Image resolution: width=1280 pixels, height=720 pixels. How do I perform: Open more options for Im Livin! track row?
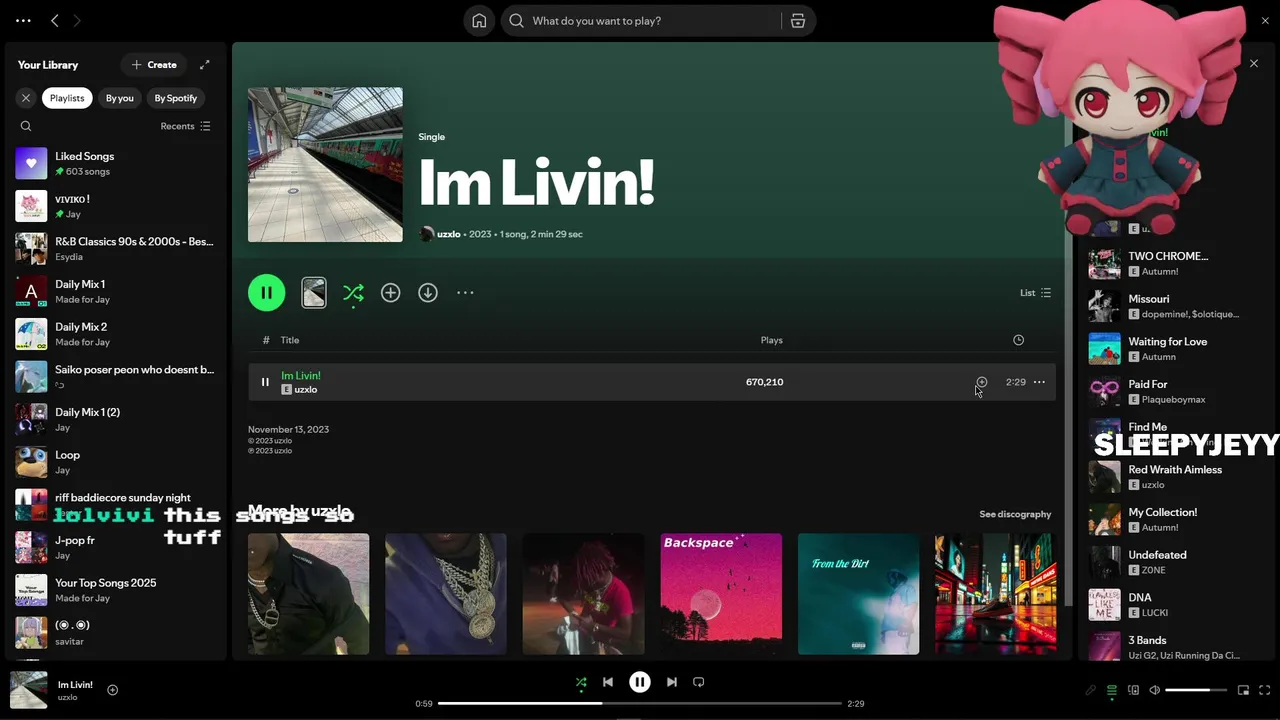1039,382
